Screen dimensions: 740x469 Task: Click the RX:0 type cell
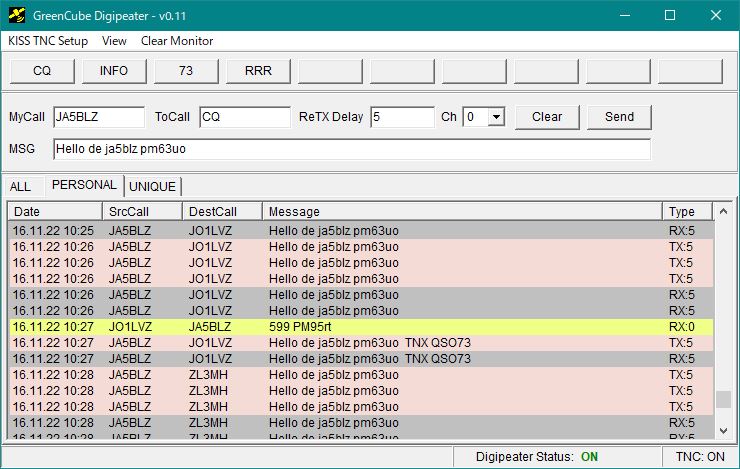point(681,327)
